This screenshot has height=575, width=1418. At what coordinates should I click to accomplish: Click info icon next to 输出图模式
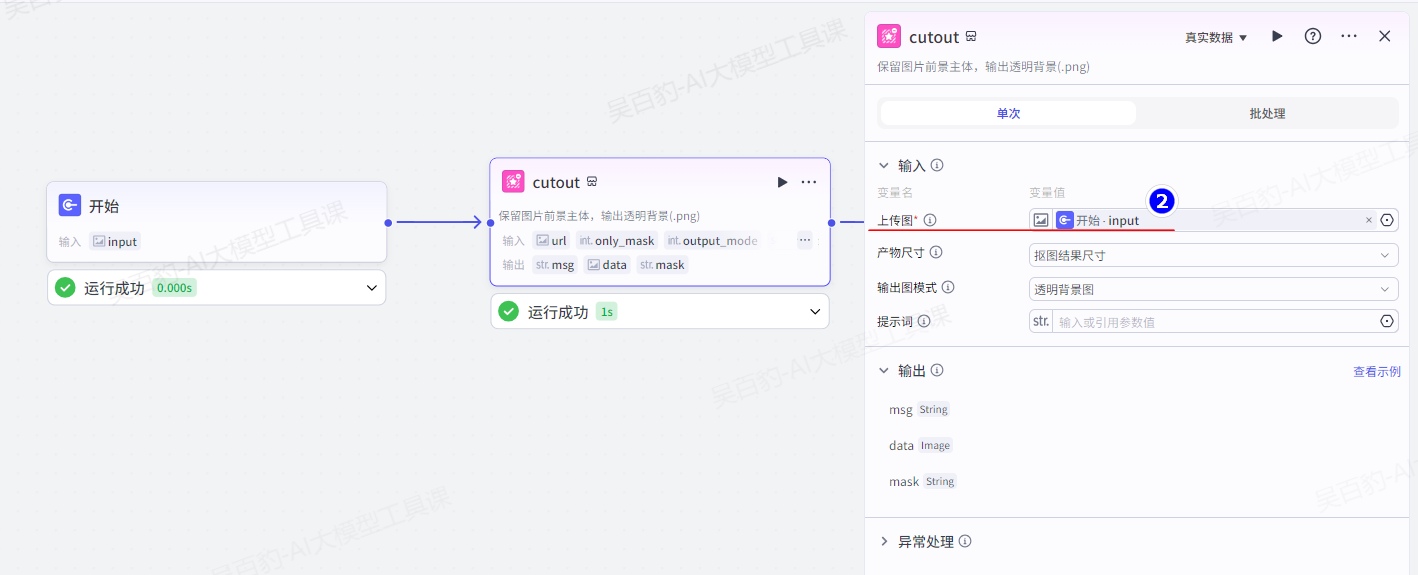[948, 287]
